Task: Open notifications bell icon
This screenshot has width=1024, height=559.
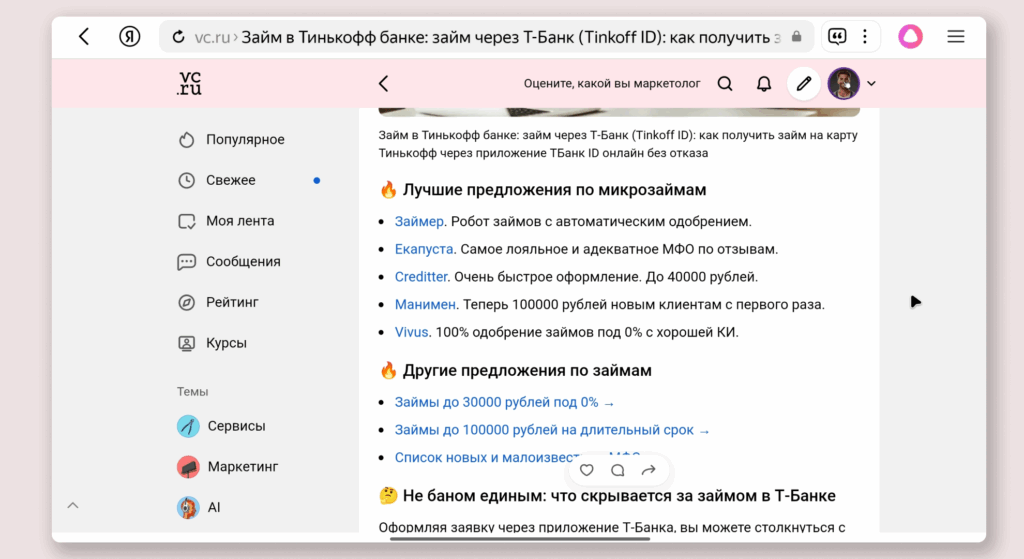Action: coord(764,84)
